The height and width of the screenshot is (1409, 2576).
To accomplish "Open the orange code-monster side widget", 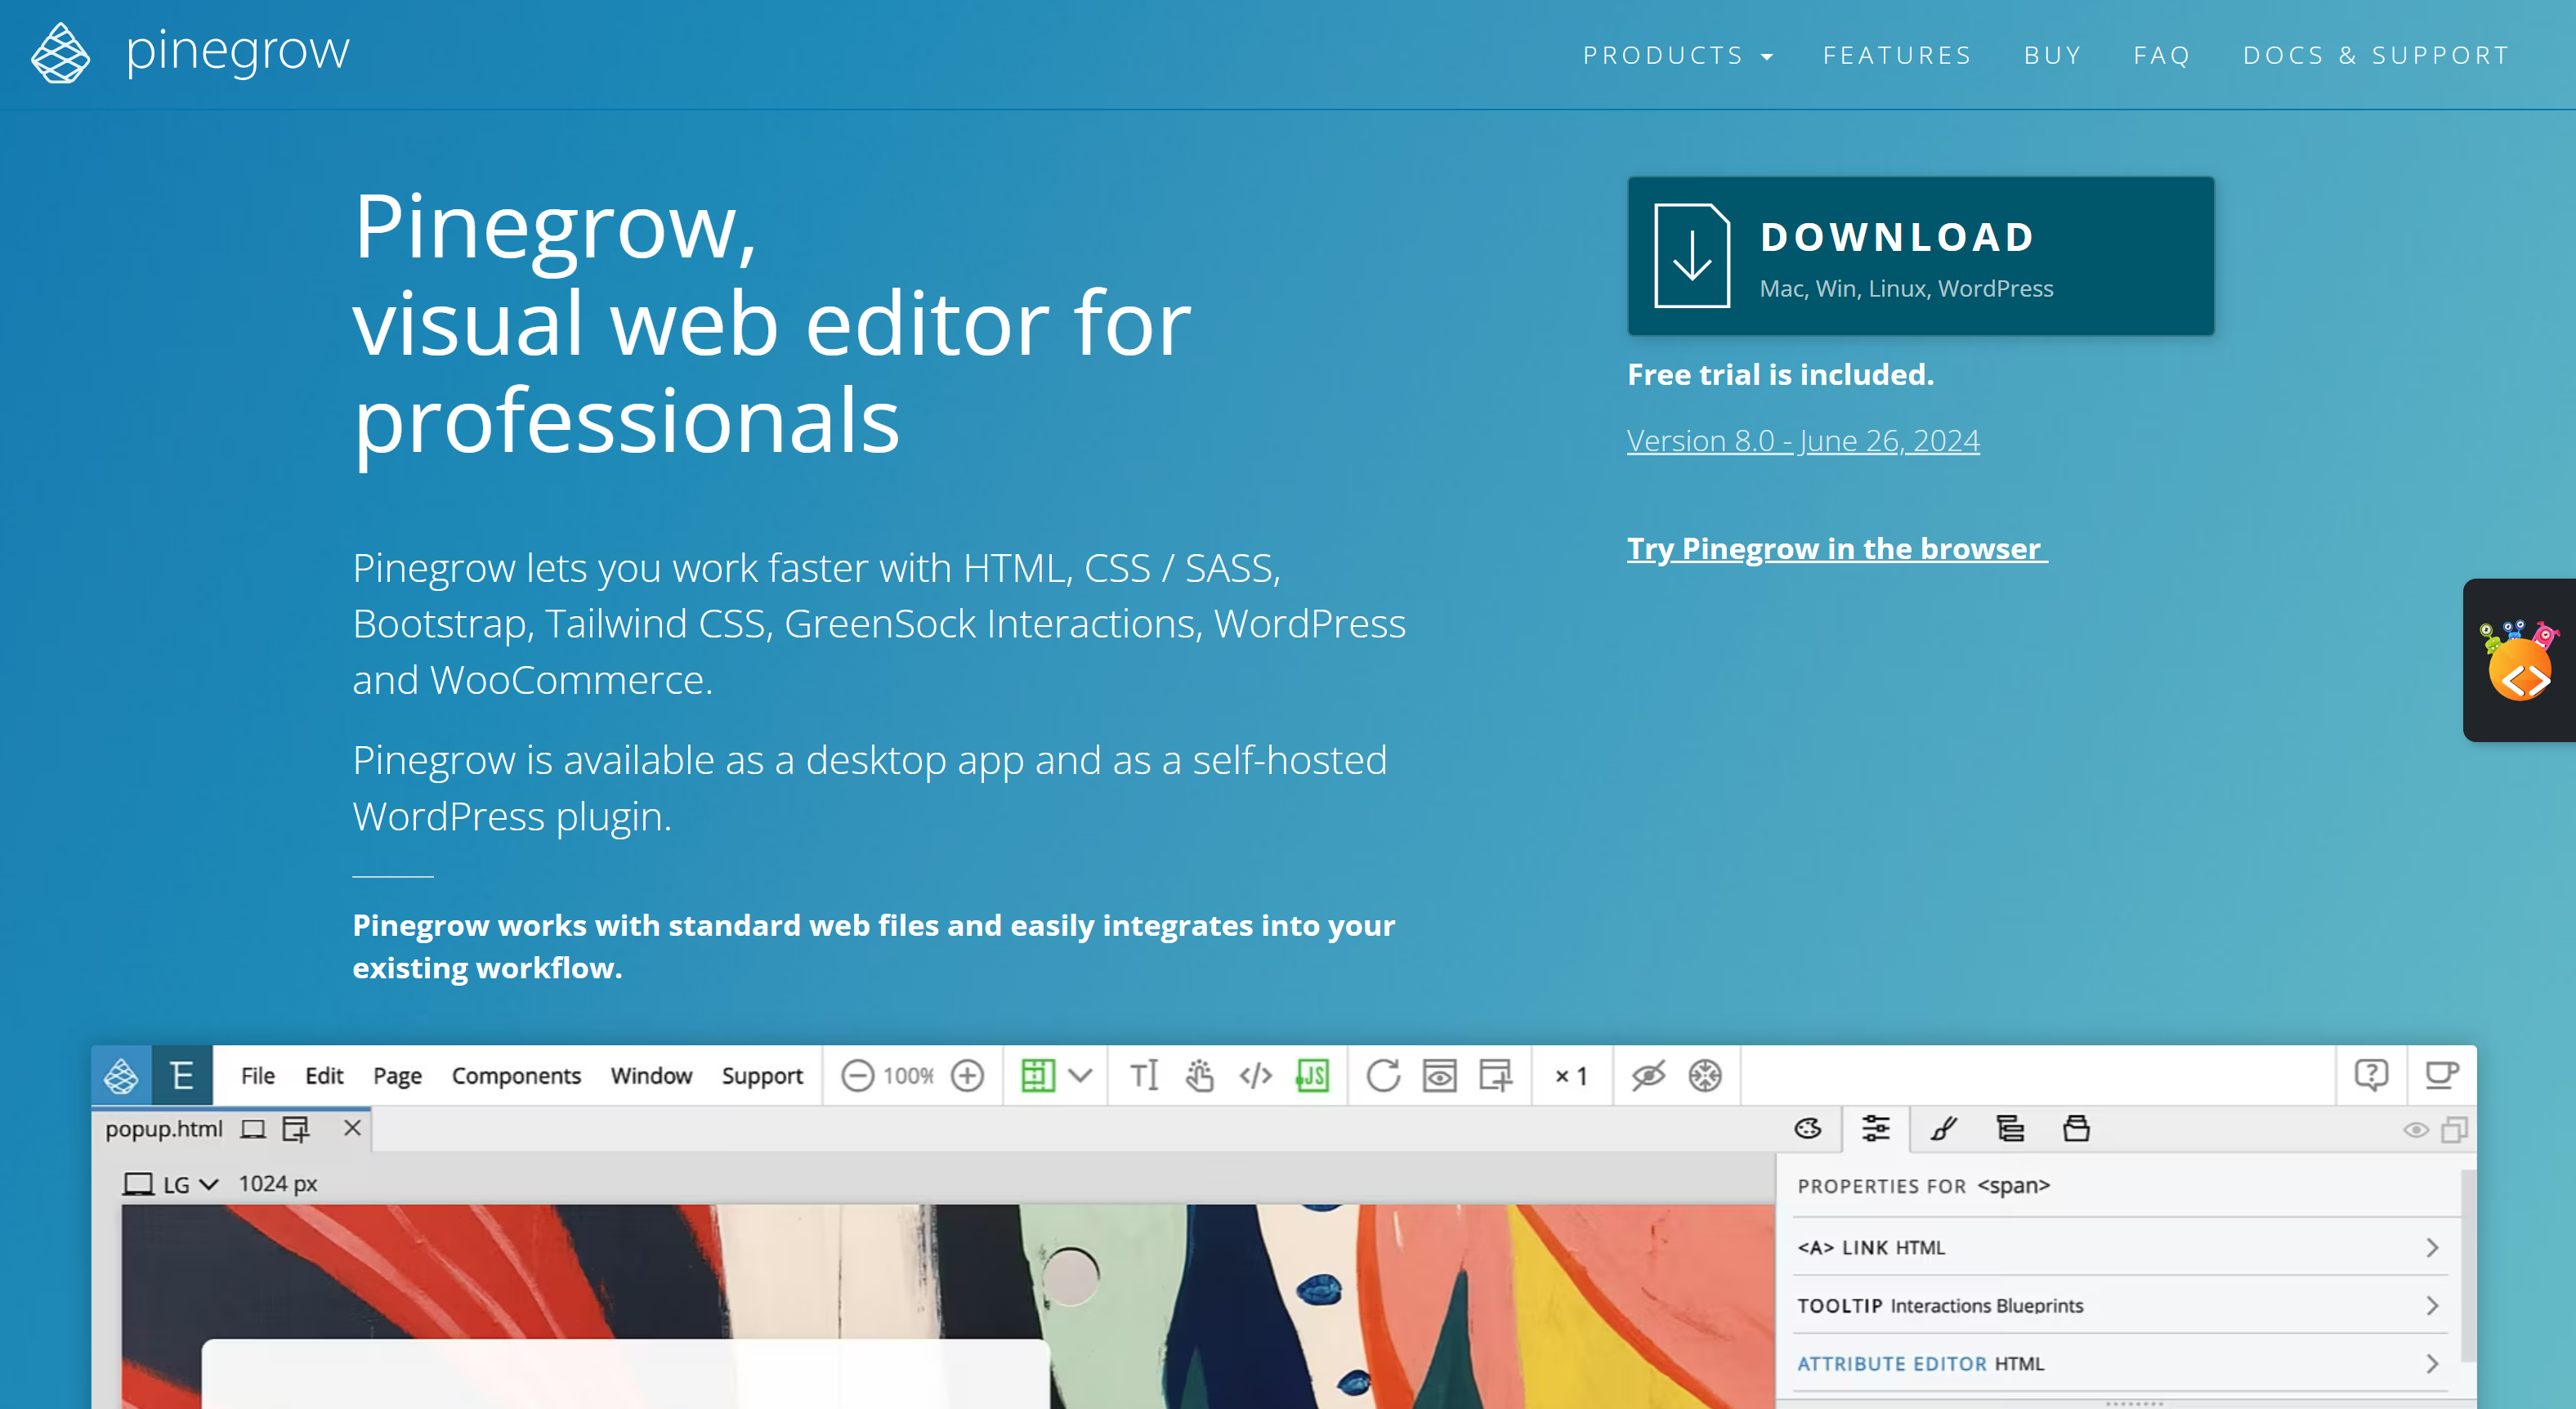I will click(x=2519, y=660).
